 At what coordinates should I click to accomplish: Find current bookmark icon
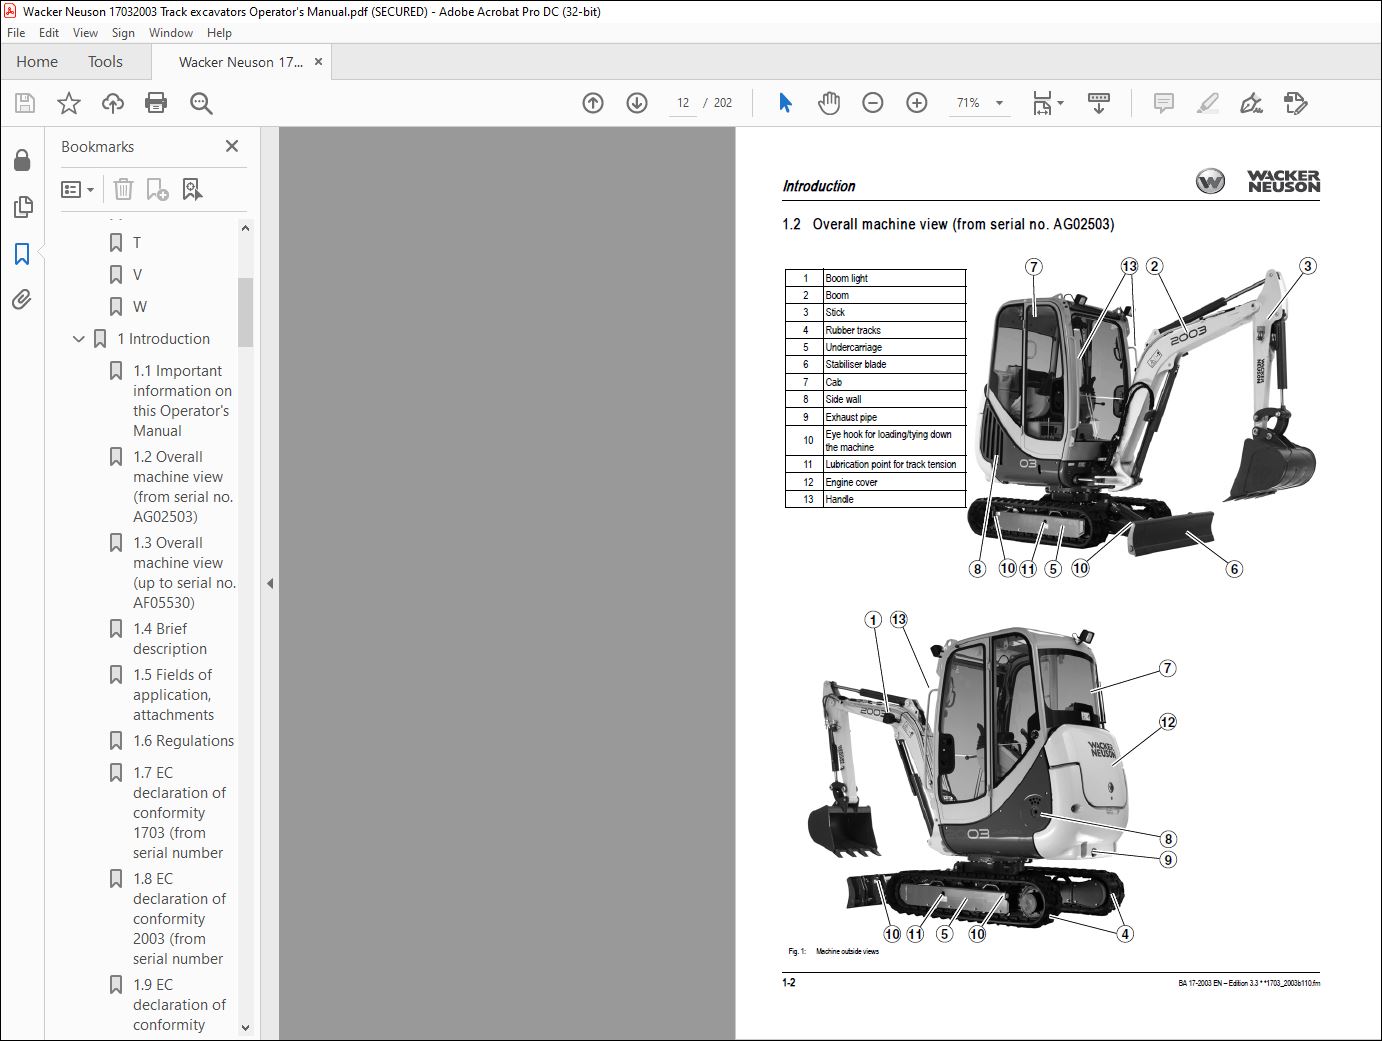pyautogui.click(x=192, y=189)
